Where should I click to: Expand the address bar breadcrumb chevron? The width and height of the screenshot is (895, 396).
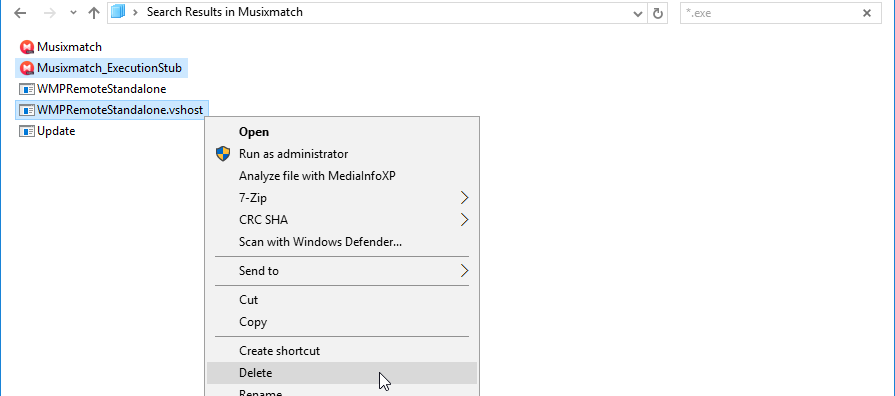pos(136,12)
